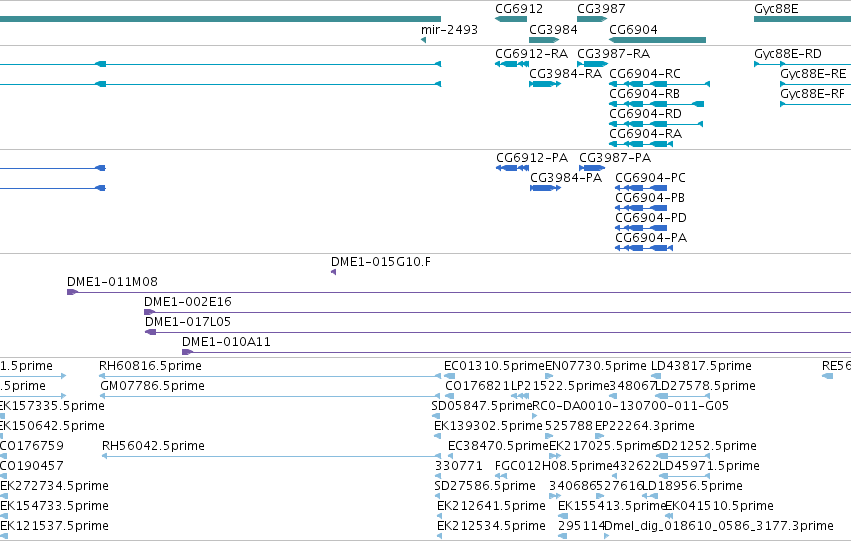Select the EK157335.5prime label
The width and height of the screenshot is (851, 541).
click(52, 406)
